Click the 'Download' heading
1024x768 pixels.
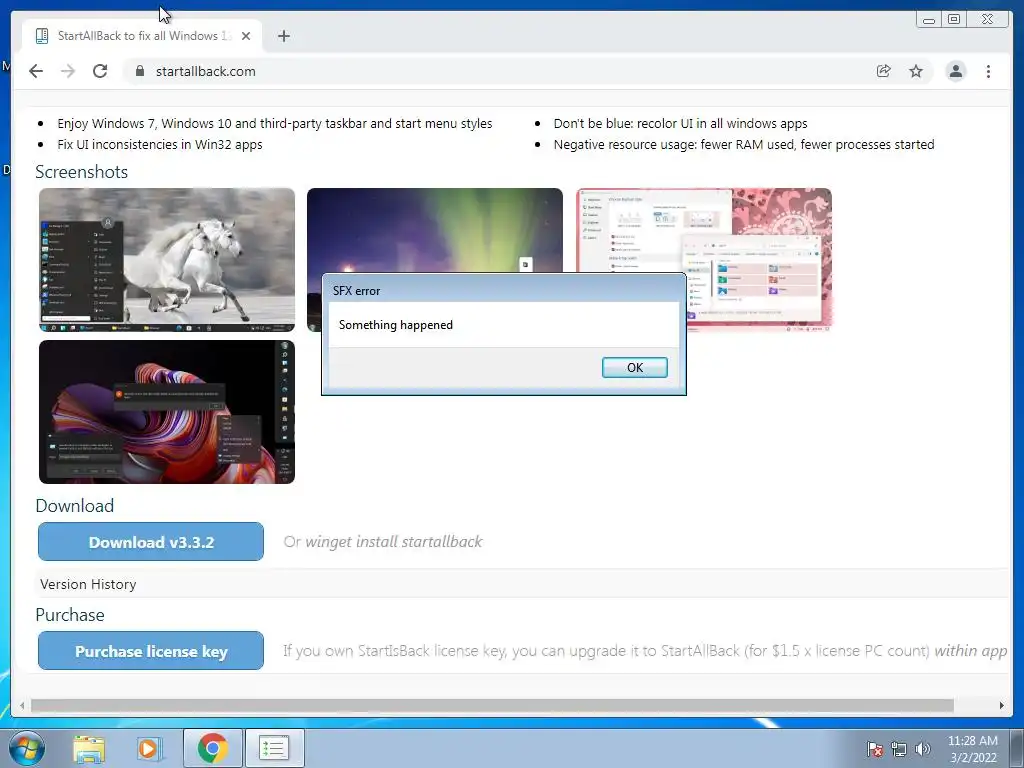(74, 505)
